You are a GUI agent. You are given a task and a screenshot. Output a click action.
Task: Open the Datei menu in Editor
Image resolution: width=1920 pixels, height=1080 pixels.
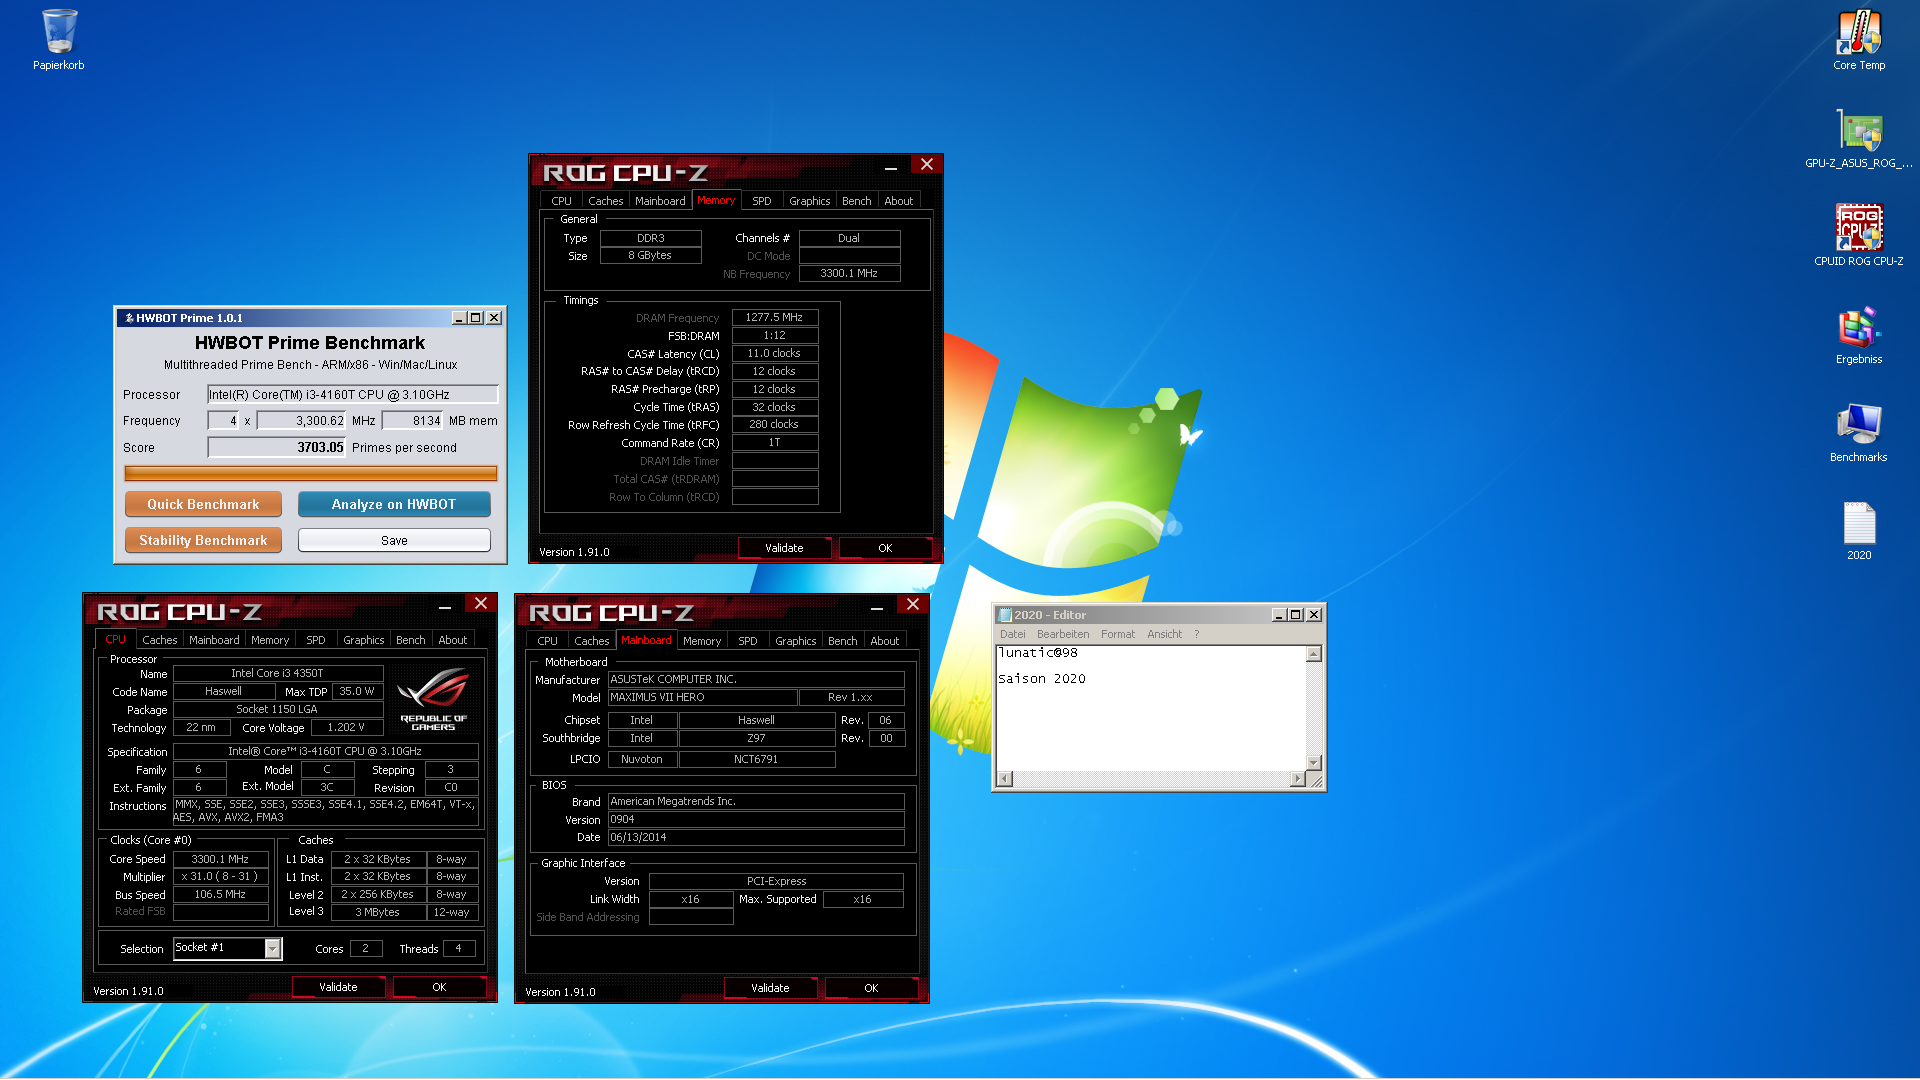click(1012, 634)
